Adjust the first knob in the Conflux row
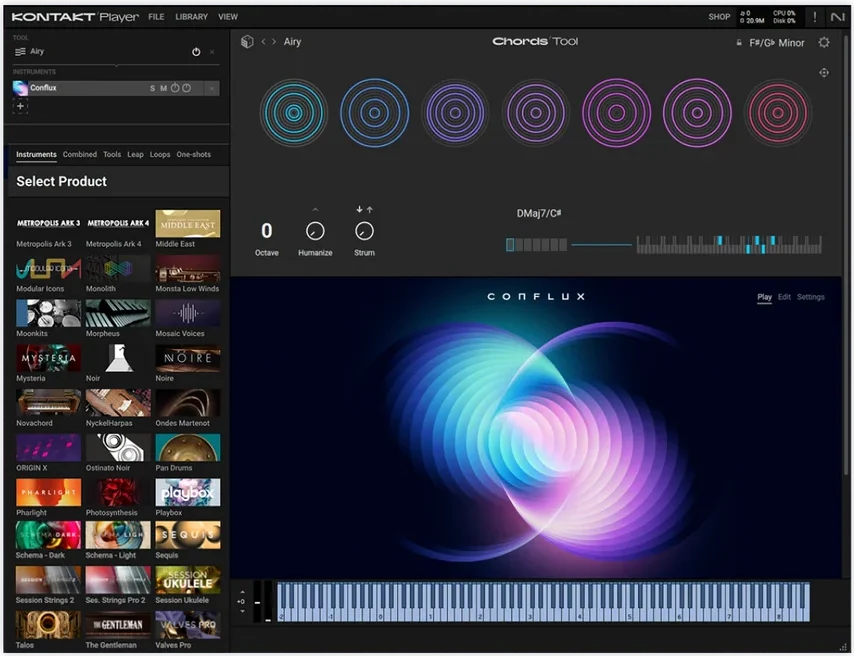This screenshot has width=854, height=656. 175,88
